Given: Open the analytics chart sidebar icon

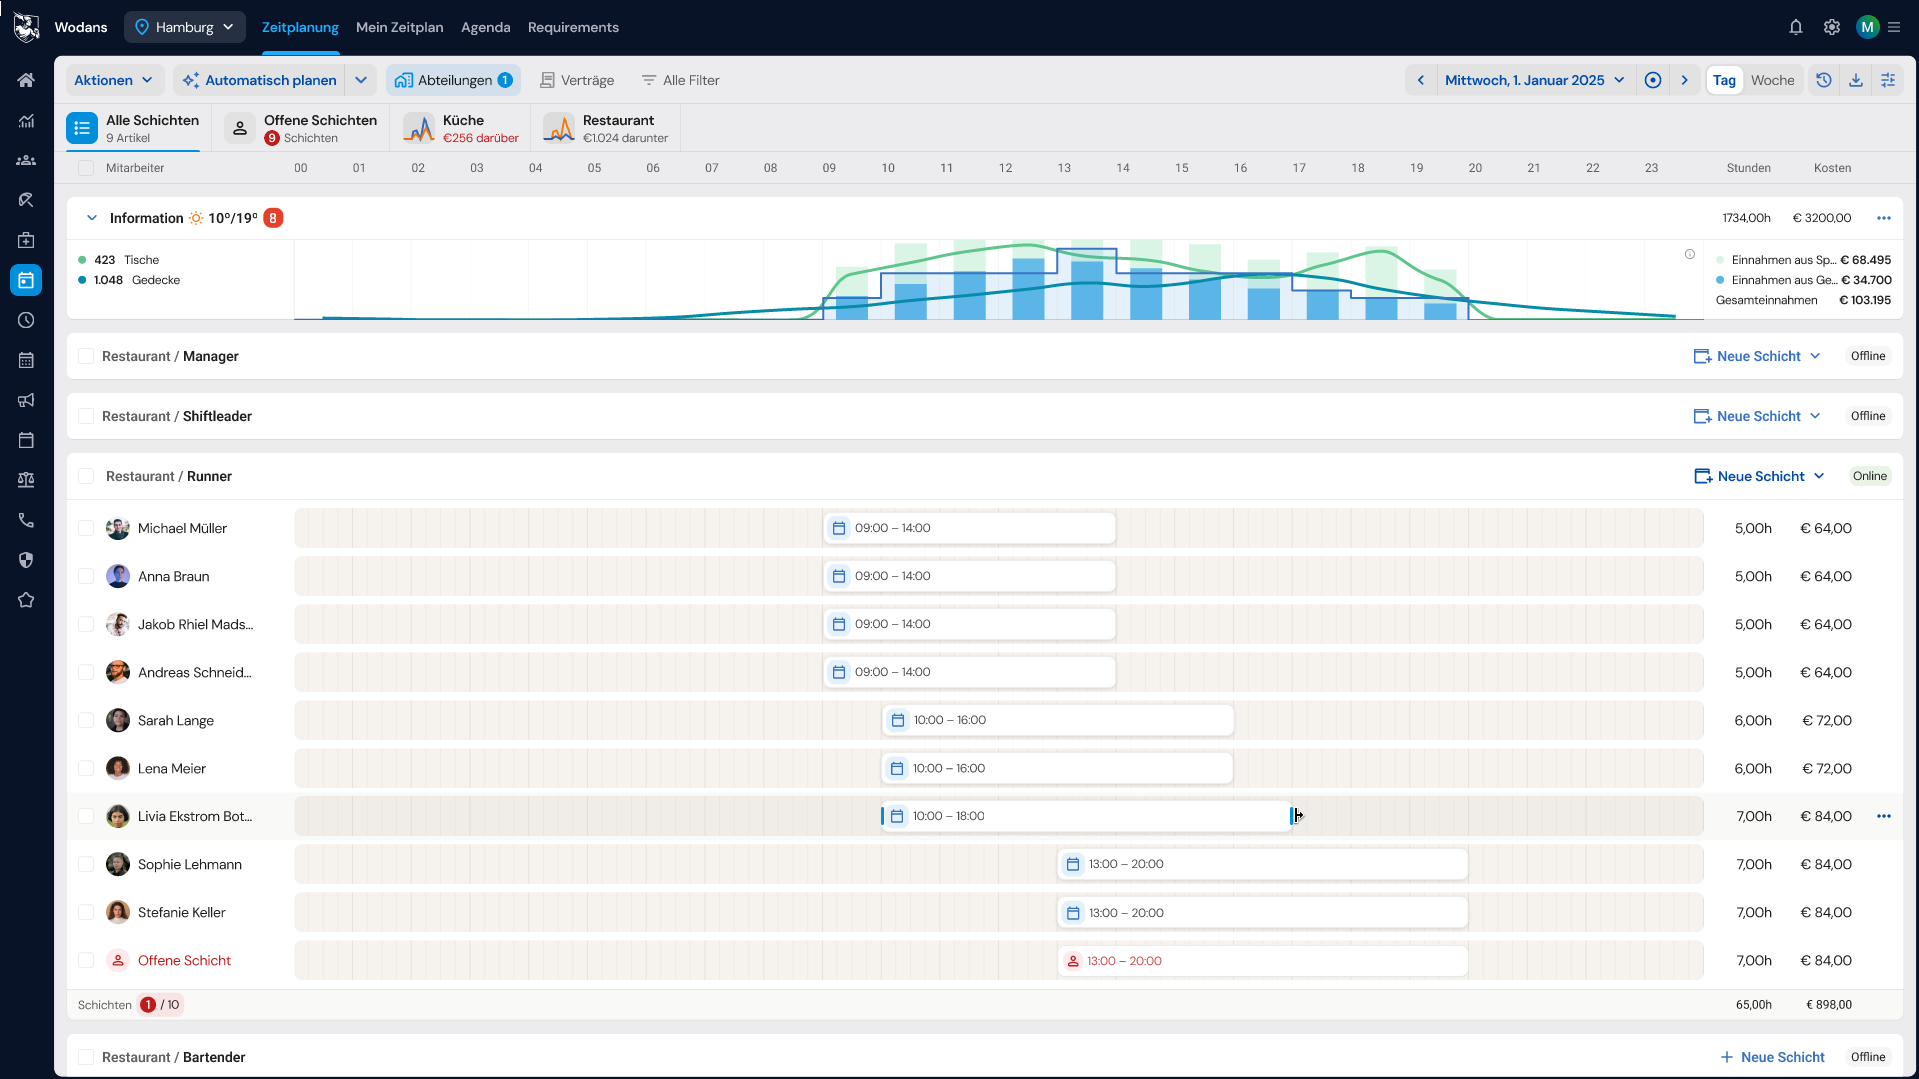Looking at the screenshot, I should (x=26, y=120).
